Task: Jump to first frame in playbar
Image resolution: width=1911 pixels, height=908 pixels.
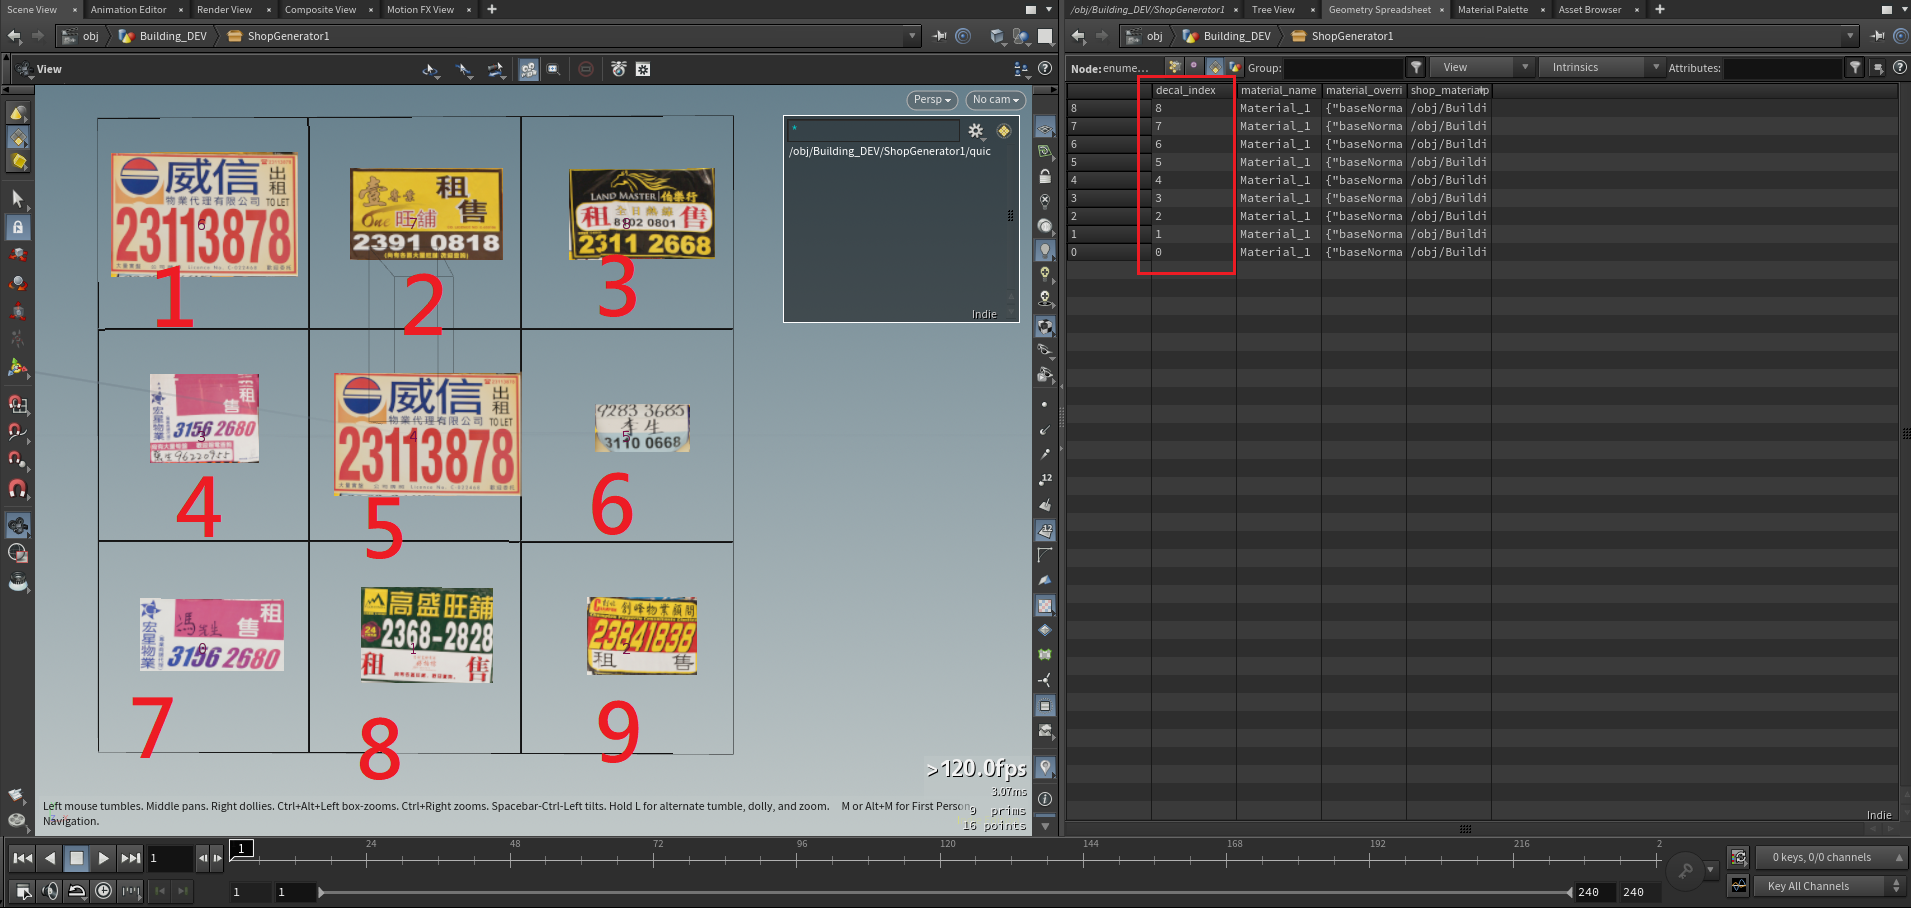Action: [x=22, y=858]
